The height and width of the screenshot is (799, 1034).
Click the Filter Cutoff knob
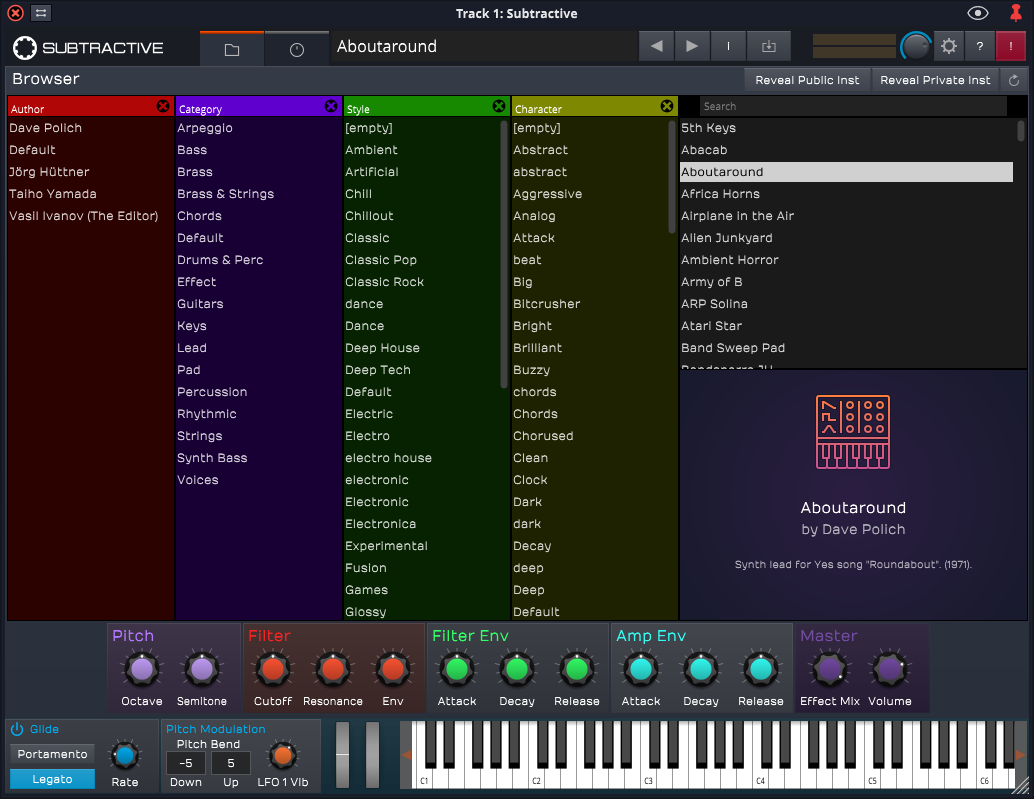pyautogui.click(x=273, y=669)
